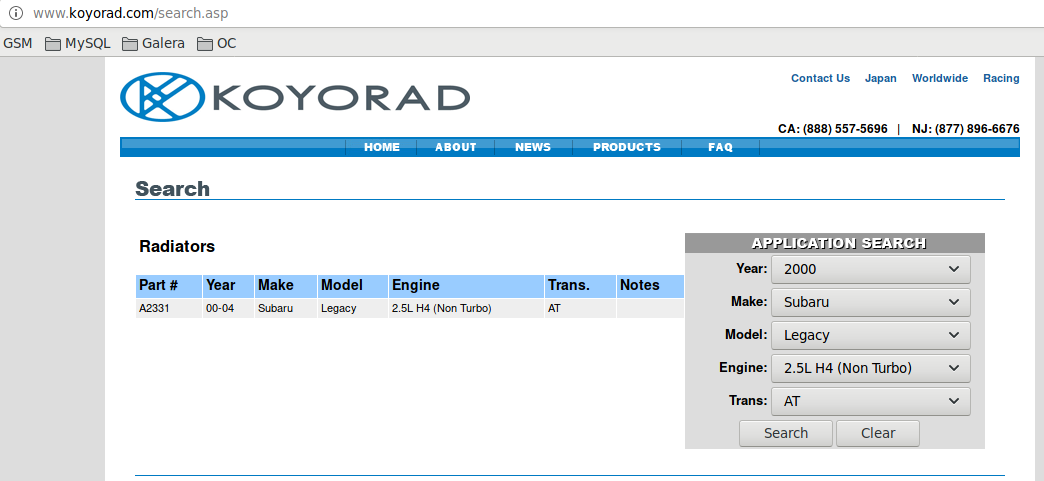
Task: Click the Make column header in table
Action: (x=286, y=286)
